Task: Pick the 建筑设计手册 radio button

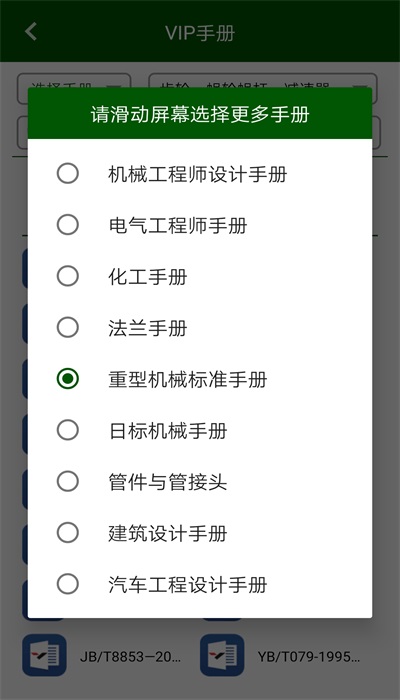Action: (68, 533)
